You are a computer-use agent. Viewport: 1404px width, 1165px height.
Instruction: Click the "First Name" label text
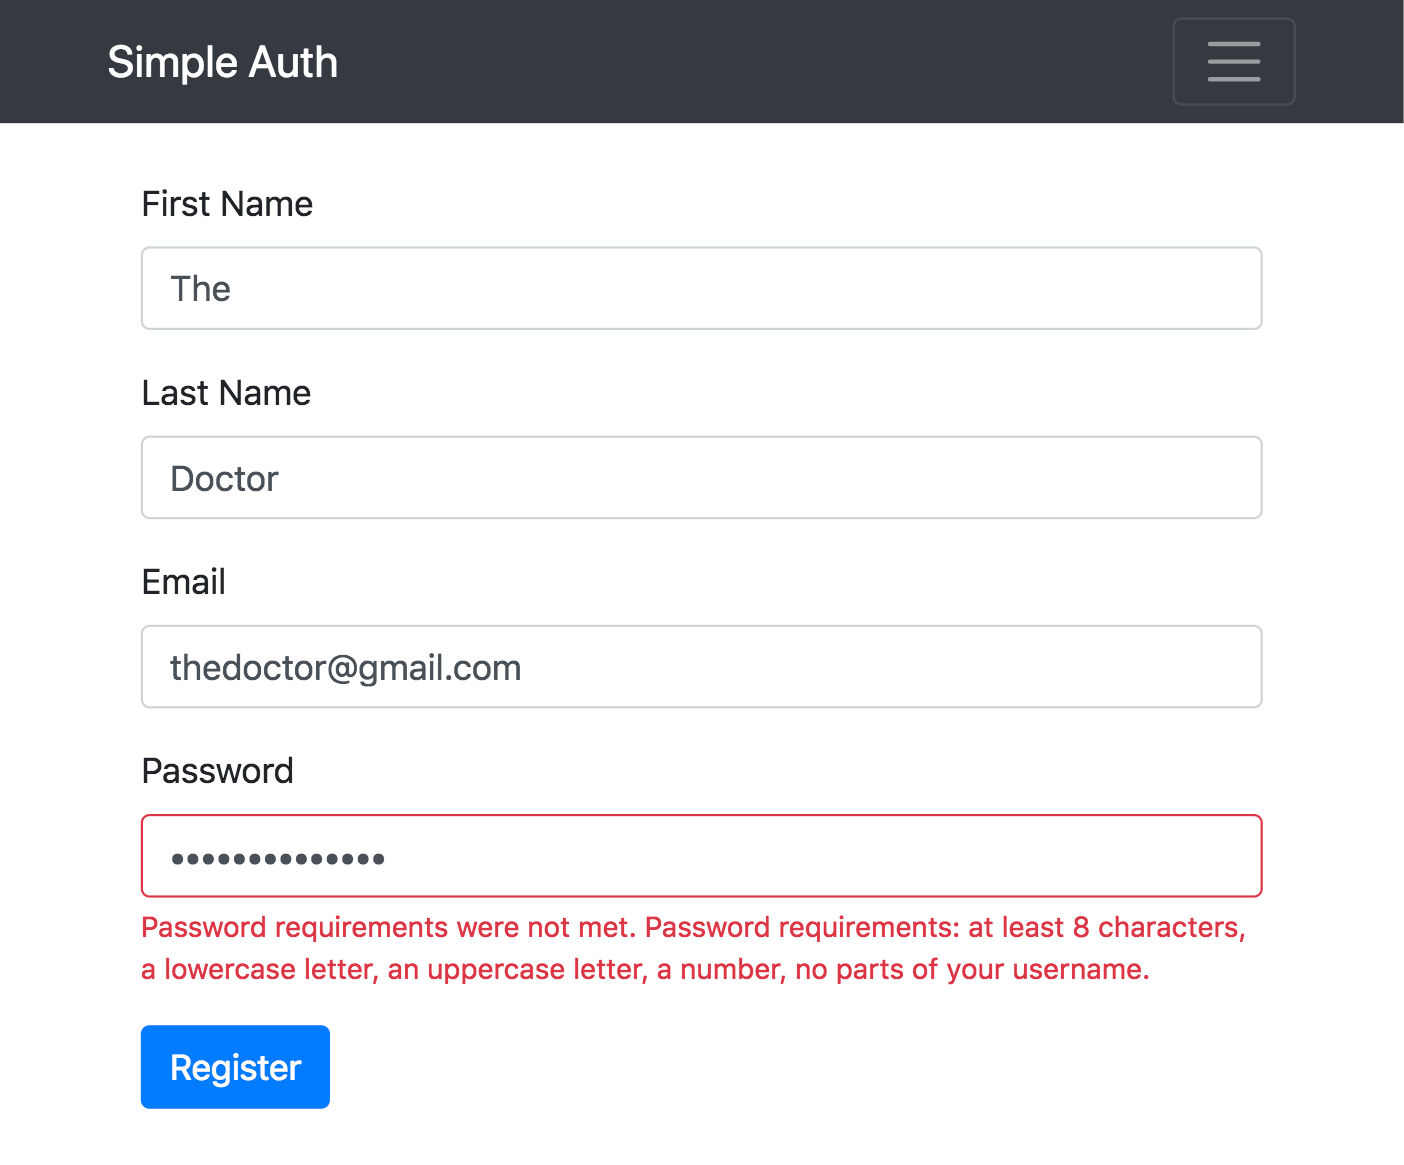click(227, 204)
